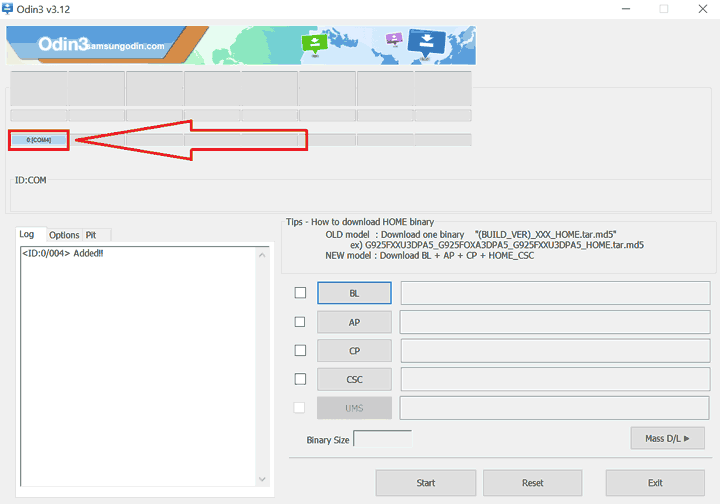Screen dimensions: 720x504
Task: Expand the Mass D/L option
Action: (x=667, y=438)
